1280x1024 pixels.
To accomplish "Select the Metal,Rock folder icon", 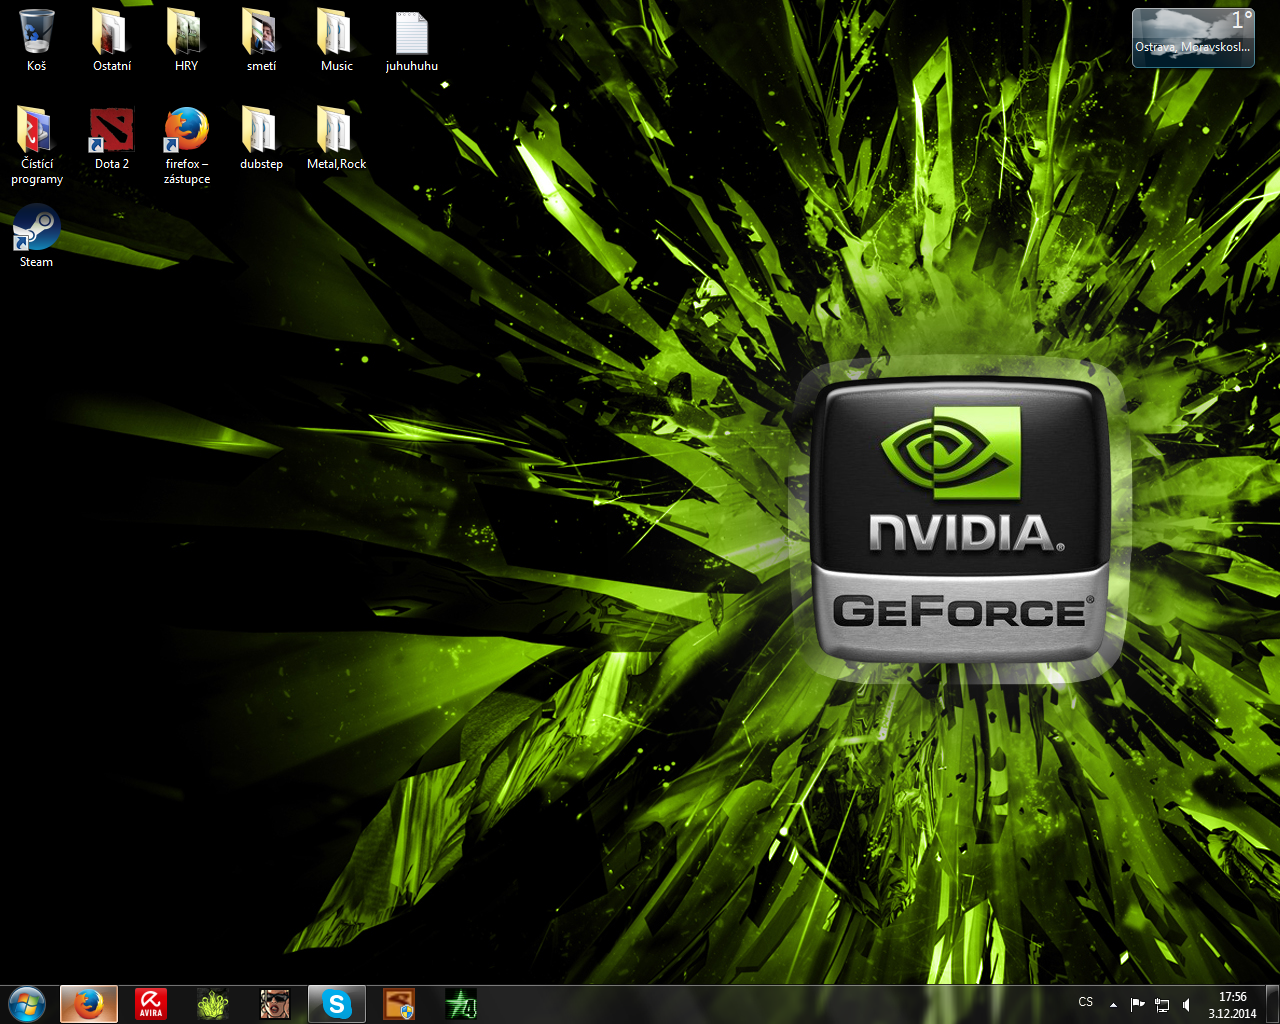I will coord(337,139).
